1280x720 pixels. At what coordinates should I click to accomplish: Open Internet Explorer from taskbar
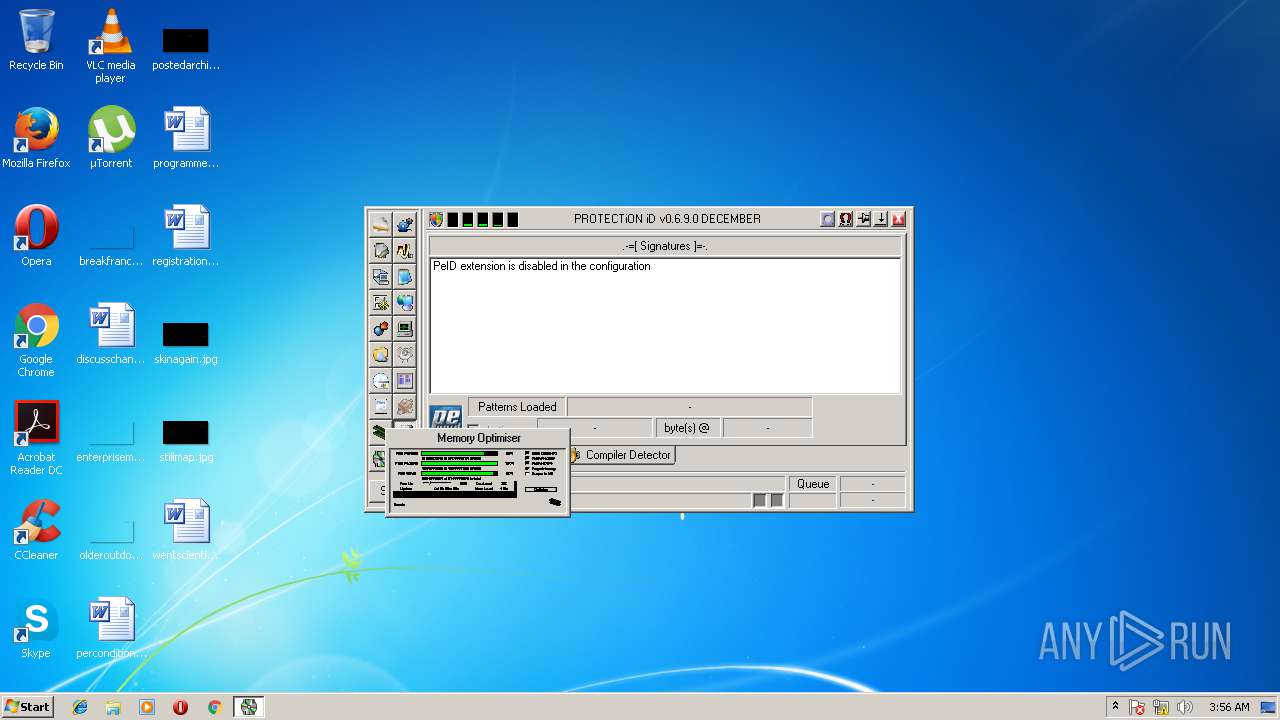coord(80,707)
